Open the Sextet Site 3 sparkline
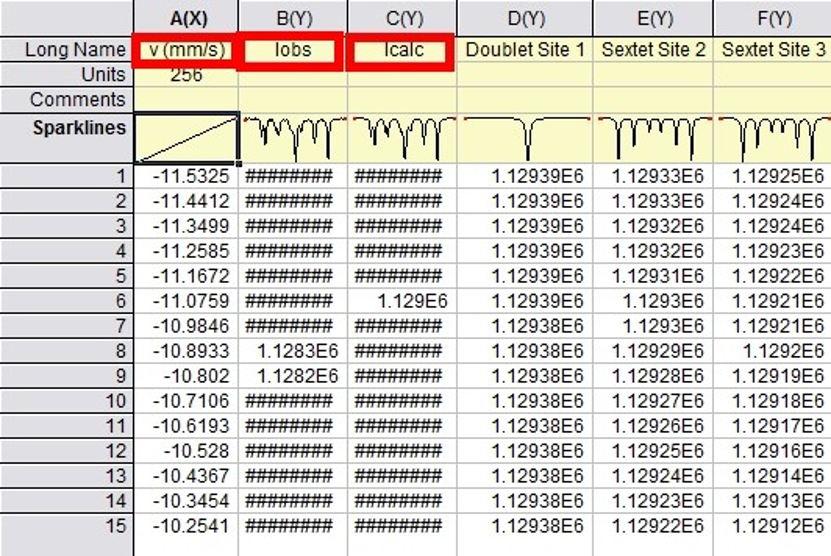Screen dimensions: 831x556 772,138
